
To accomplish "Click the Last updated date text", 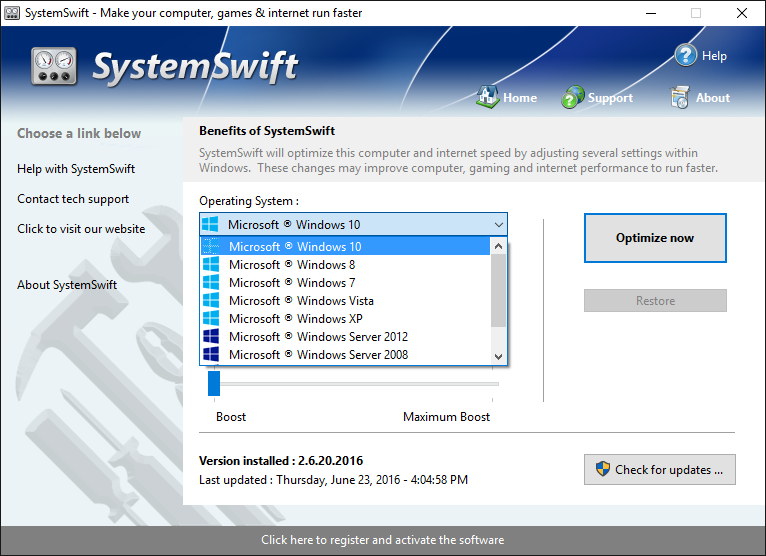I will (333, 480).
